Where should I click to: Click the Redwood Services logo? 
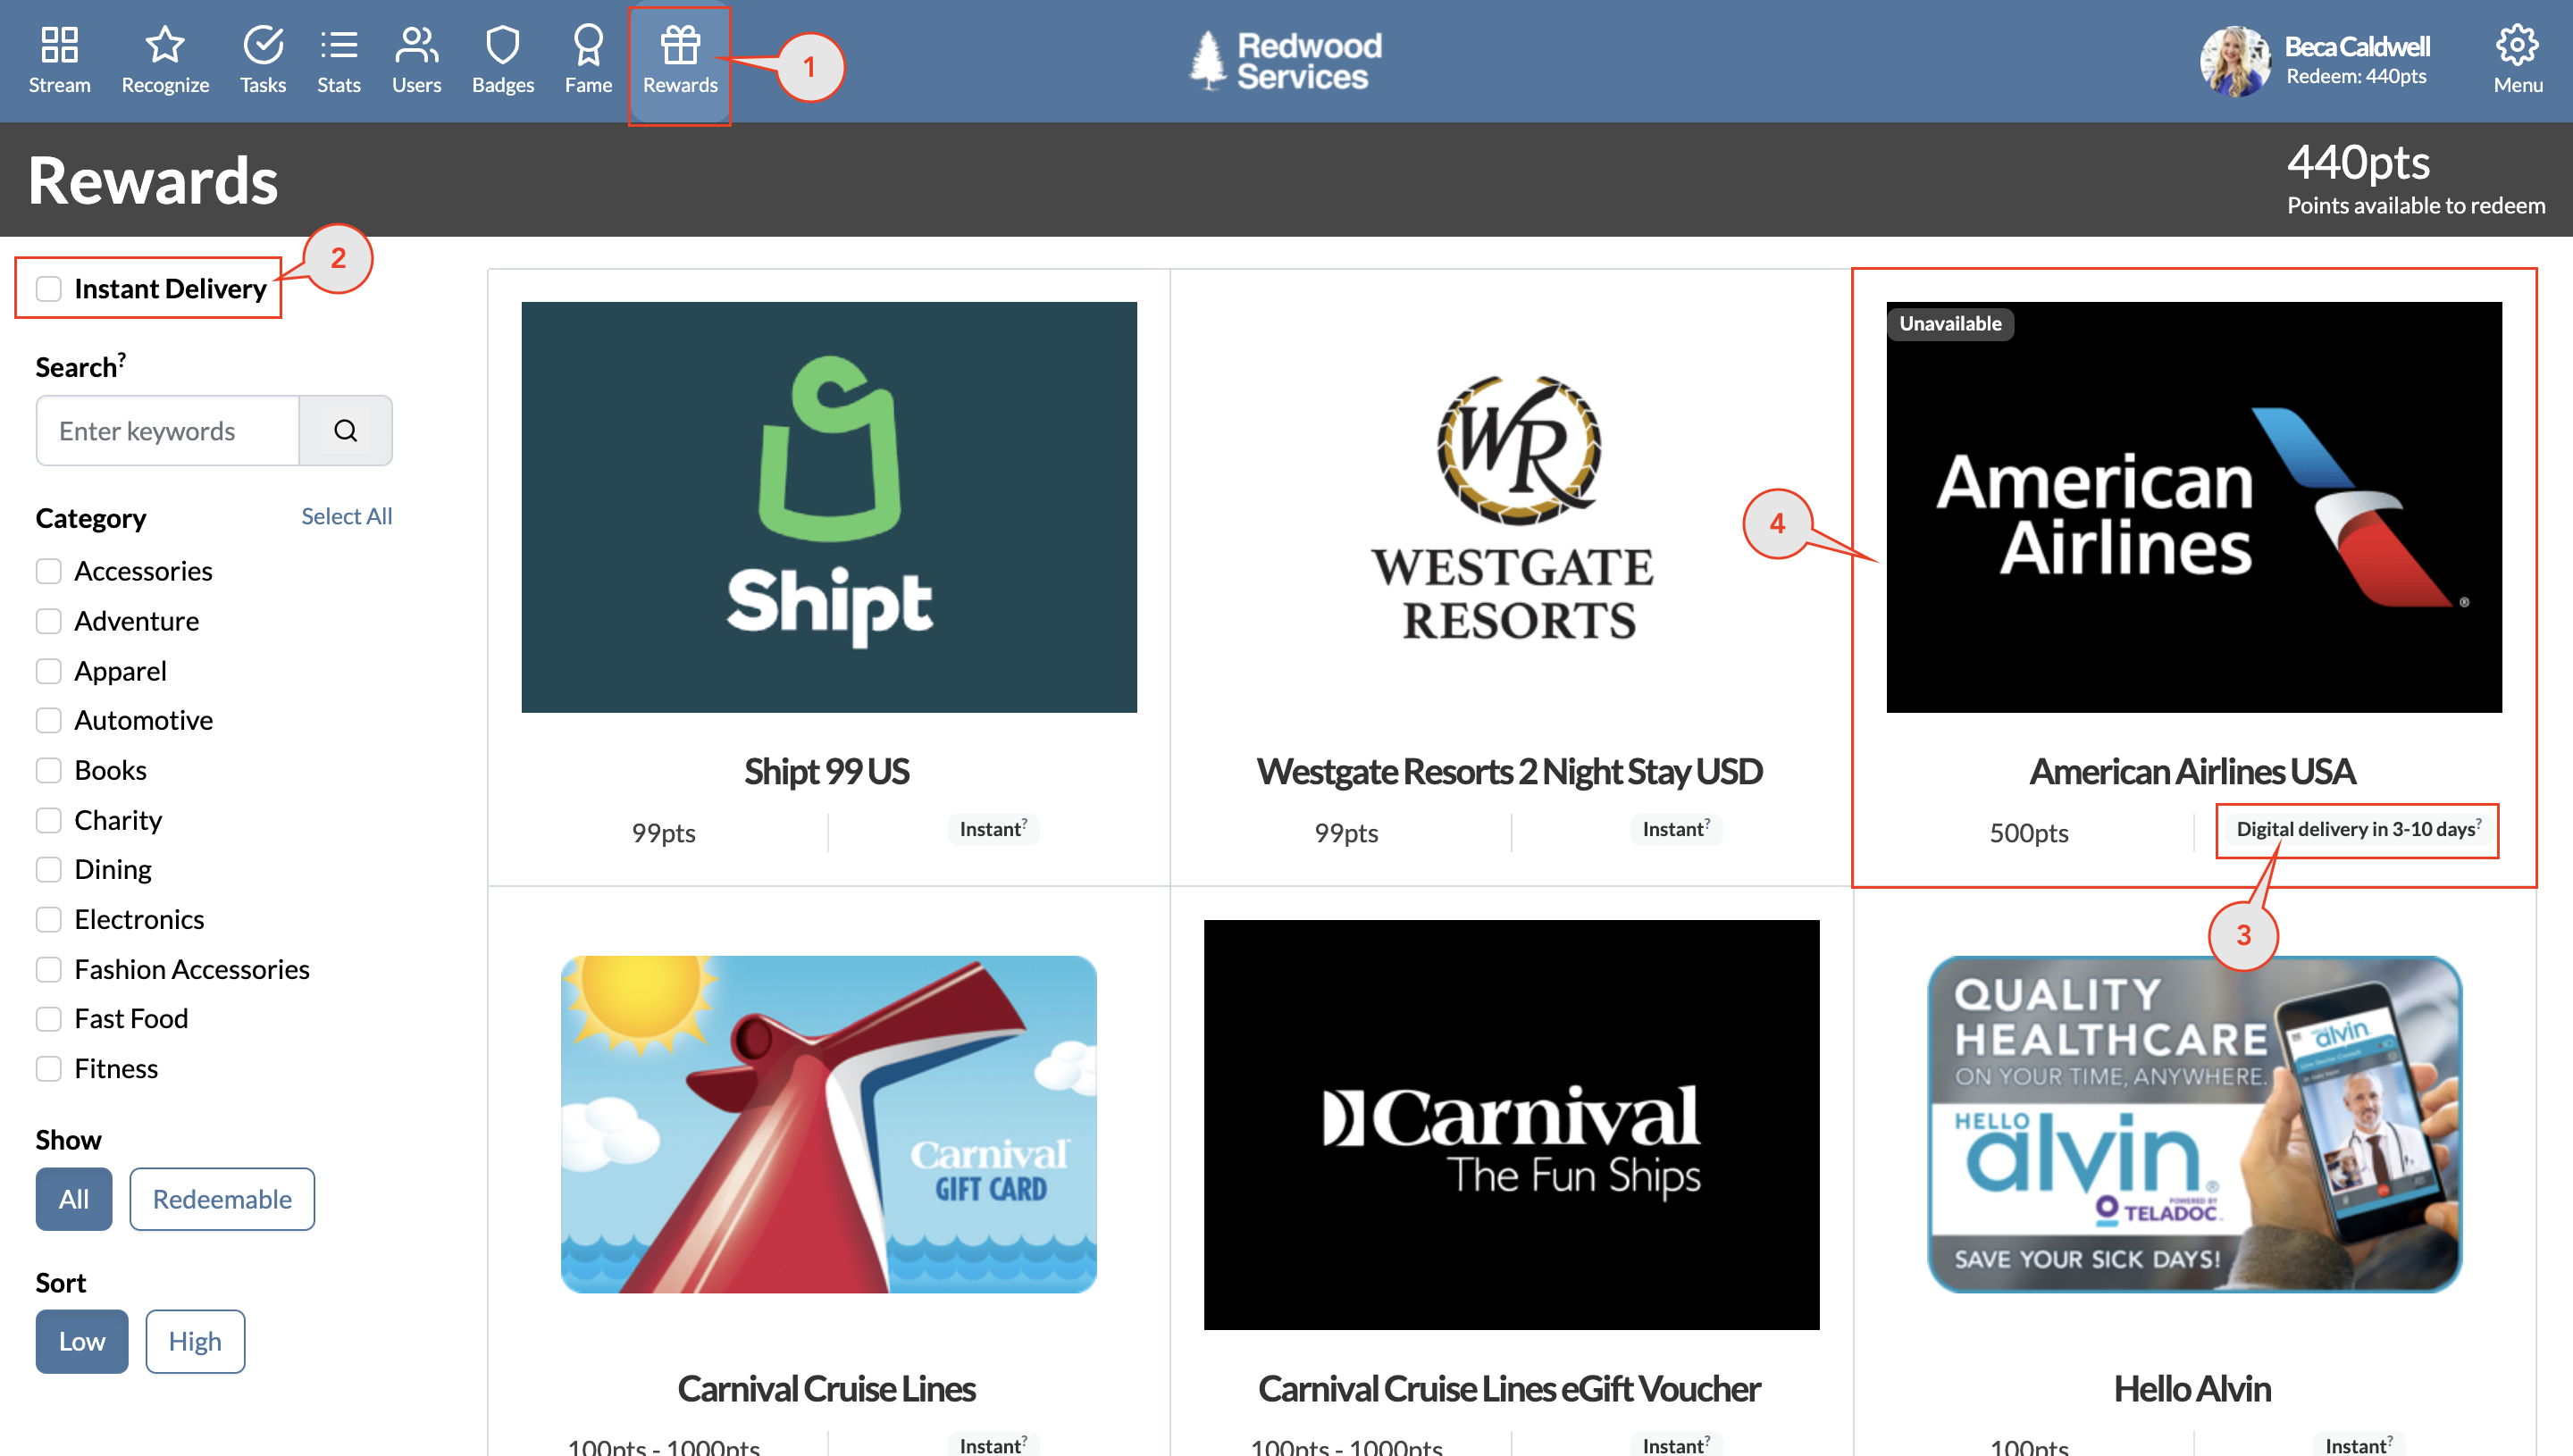pos(1286,60)
